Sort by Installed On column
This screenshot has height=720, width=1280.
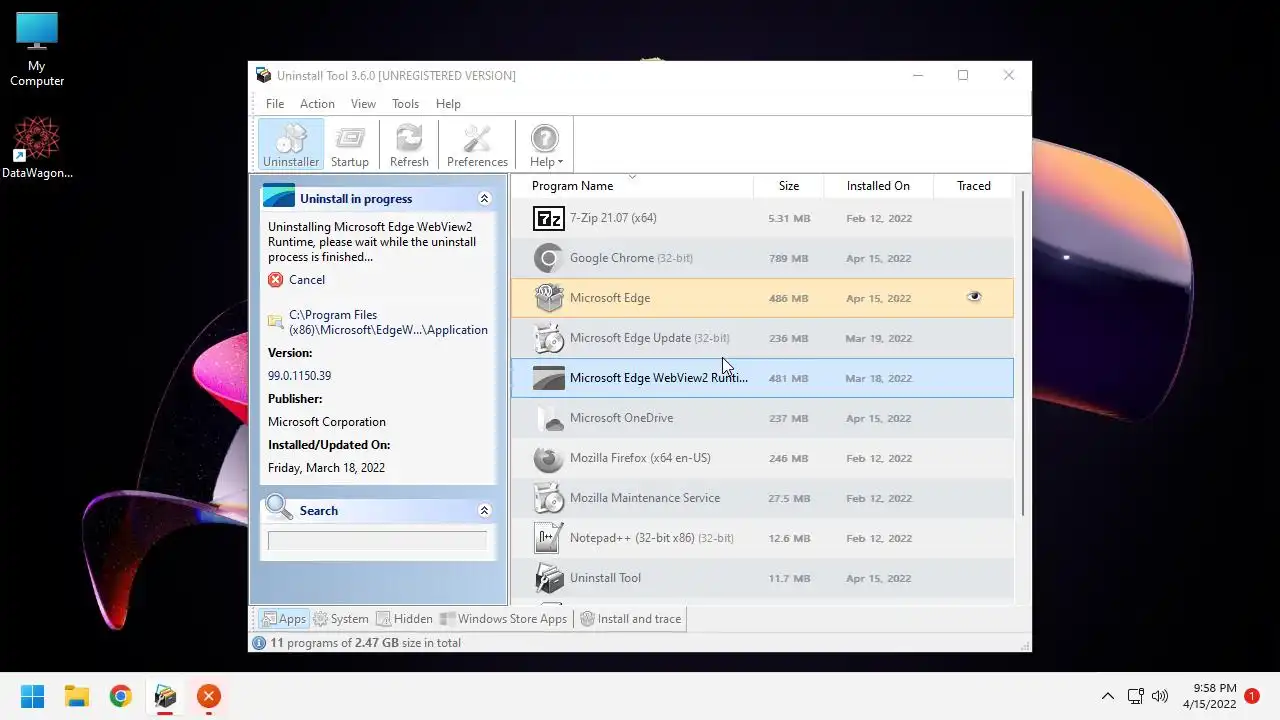(878, 186)
